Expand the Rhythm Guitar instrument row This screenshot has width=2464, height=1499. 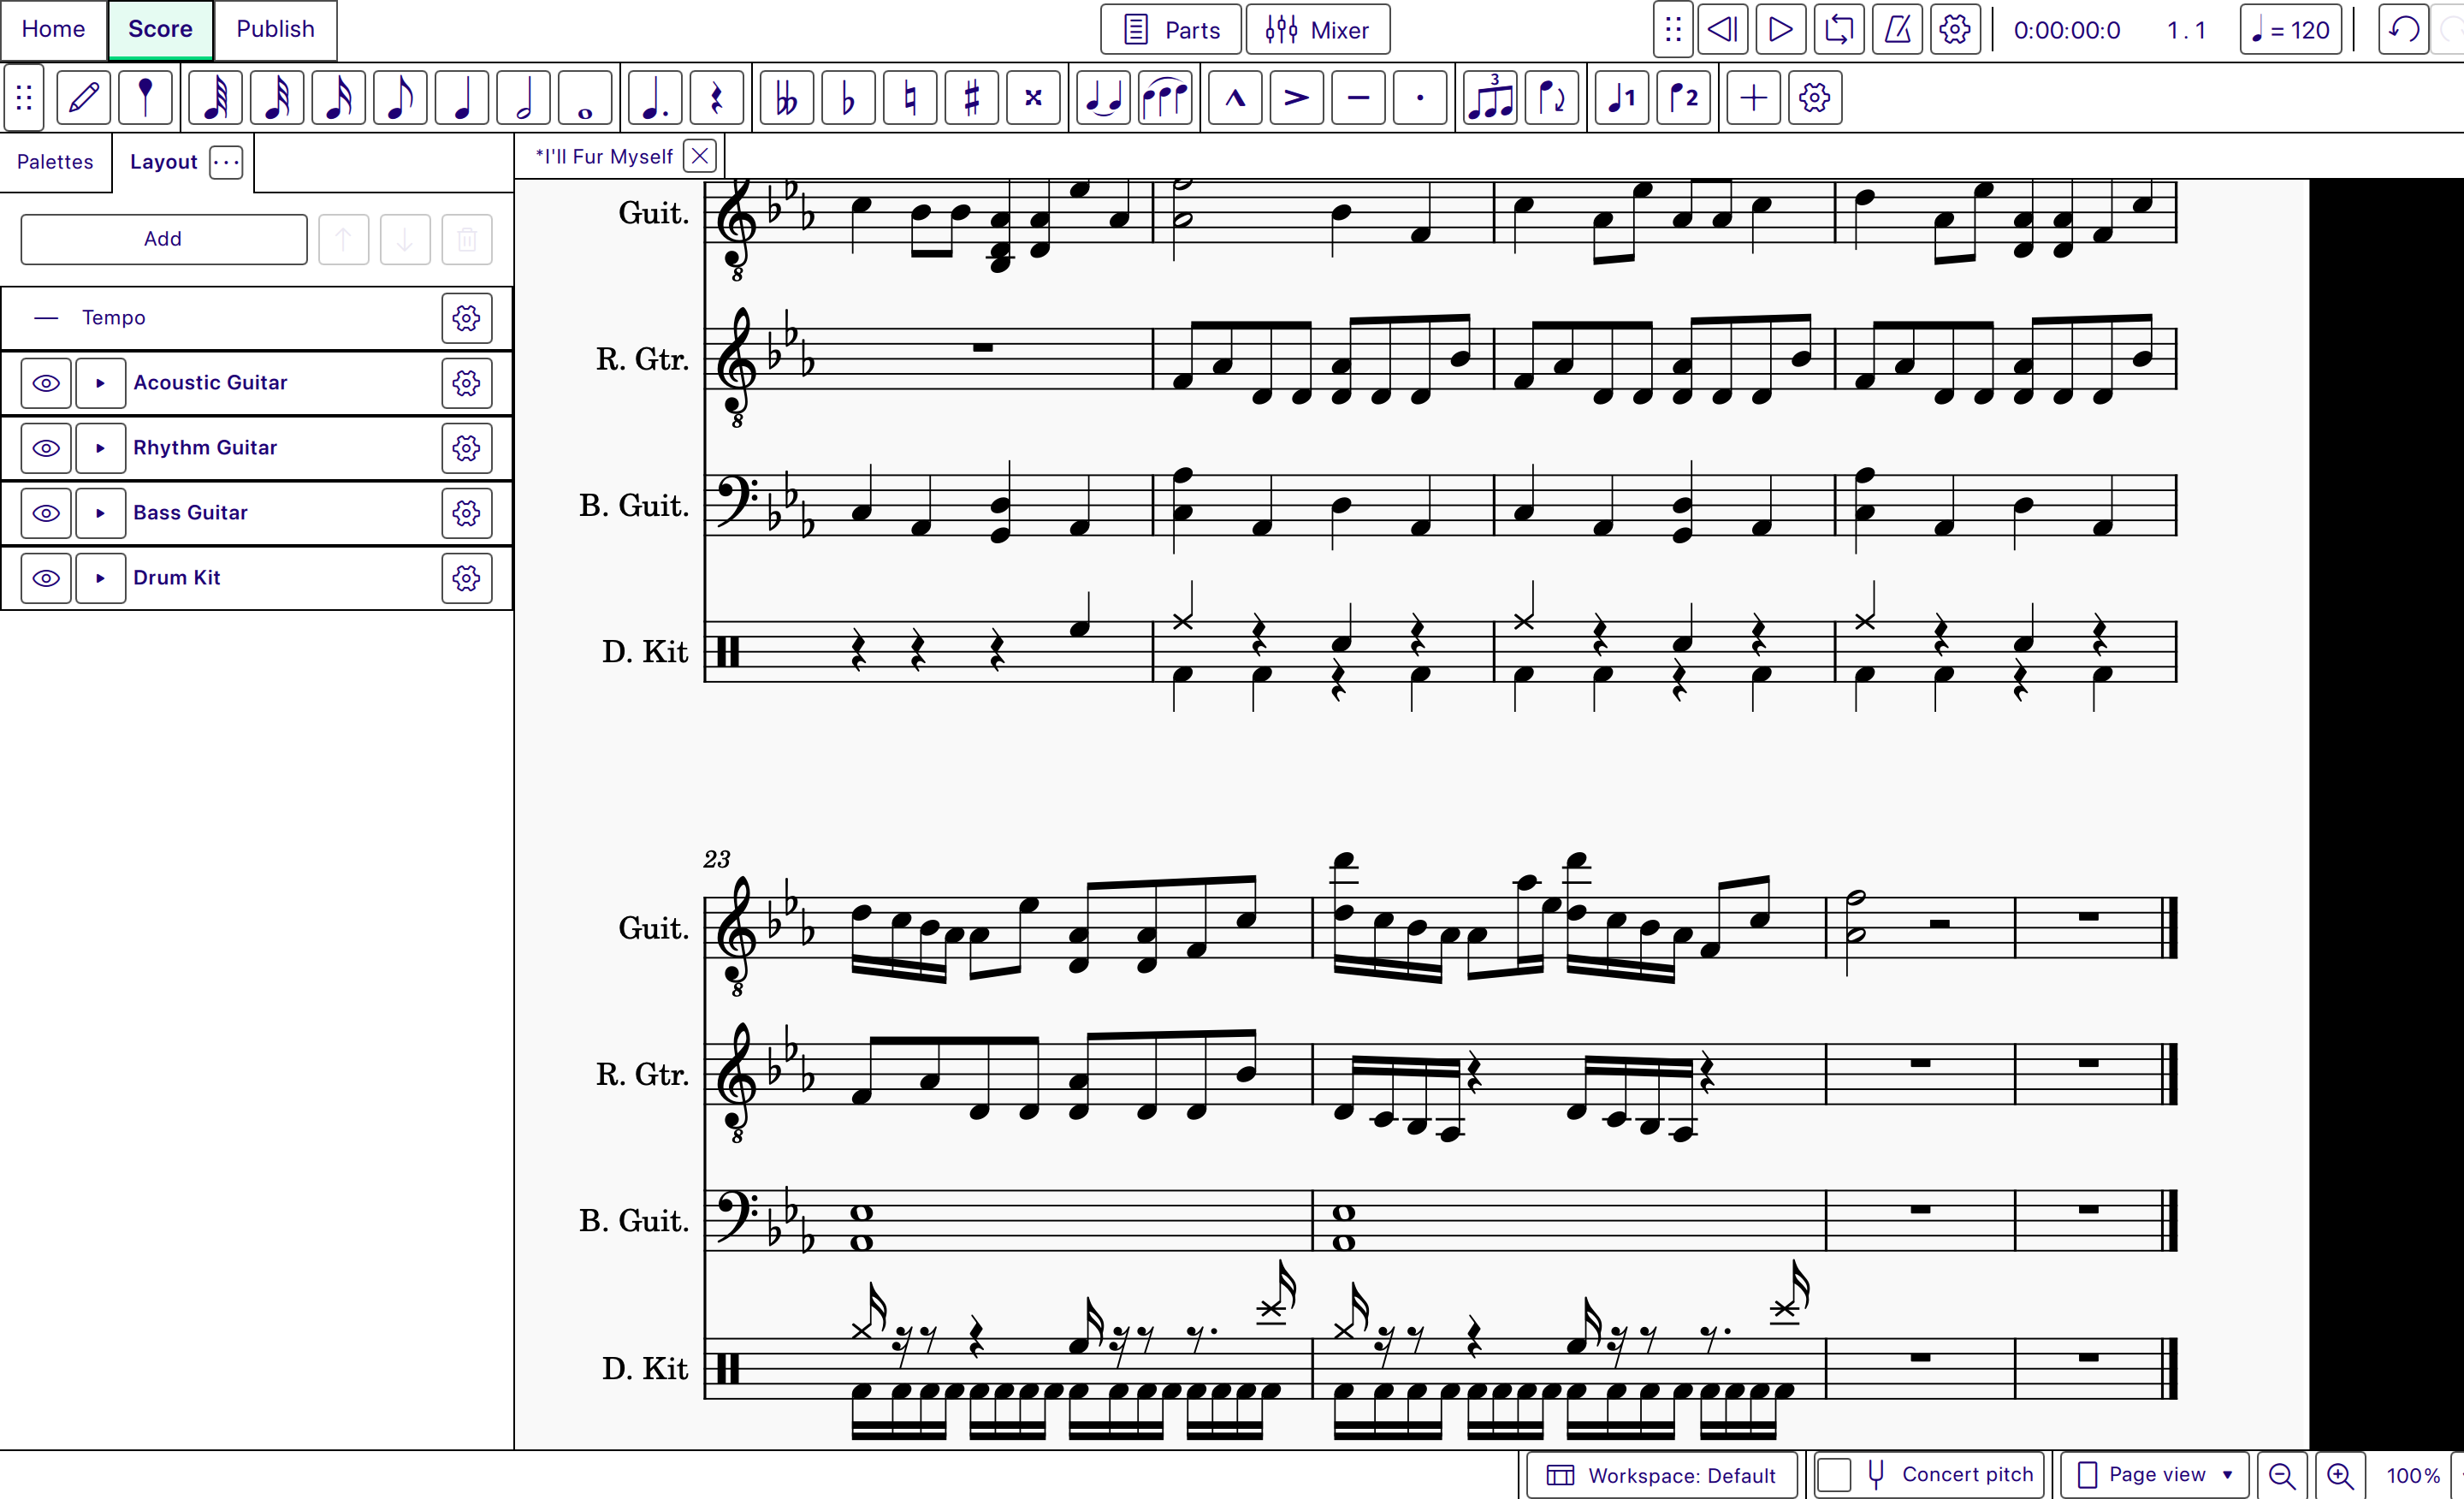click(x=100, y=448)
